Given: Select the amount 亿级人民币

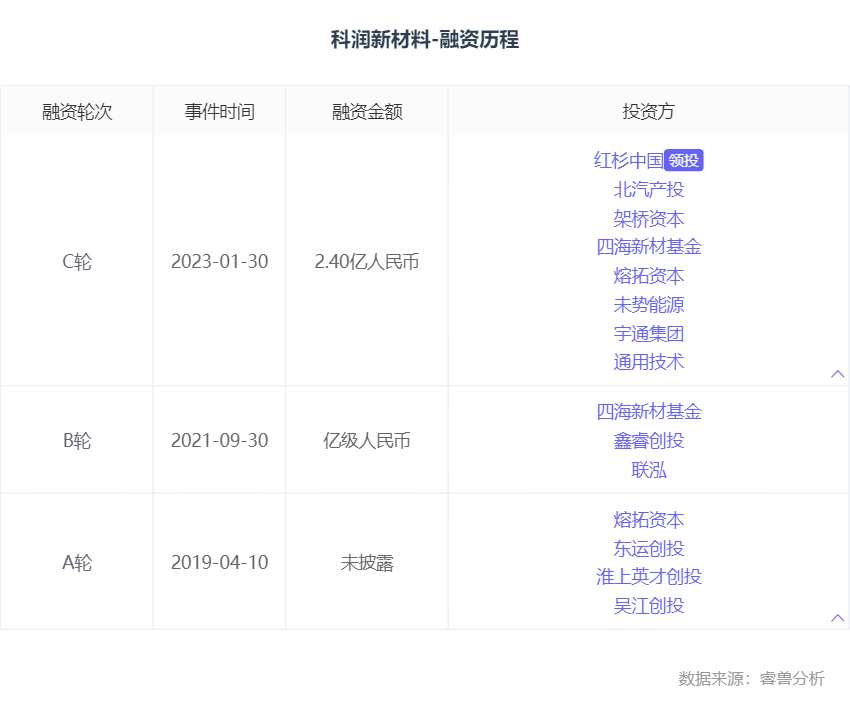Looking at the screenshot, I should 367,440.
